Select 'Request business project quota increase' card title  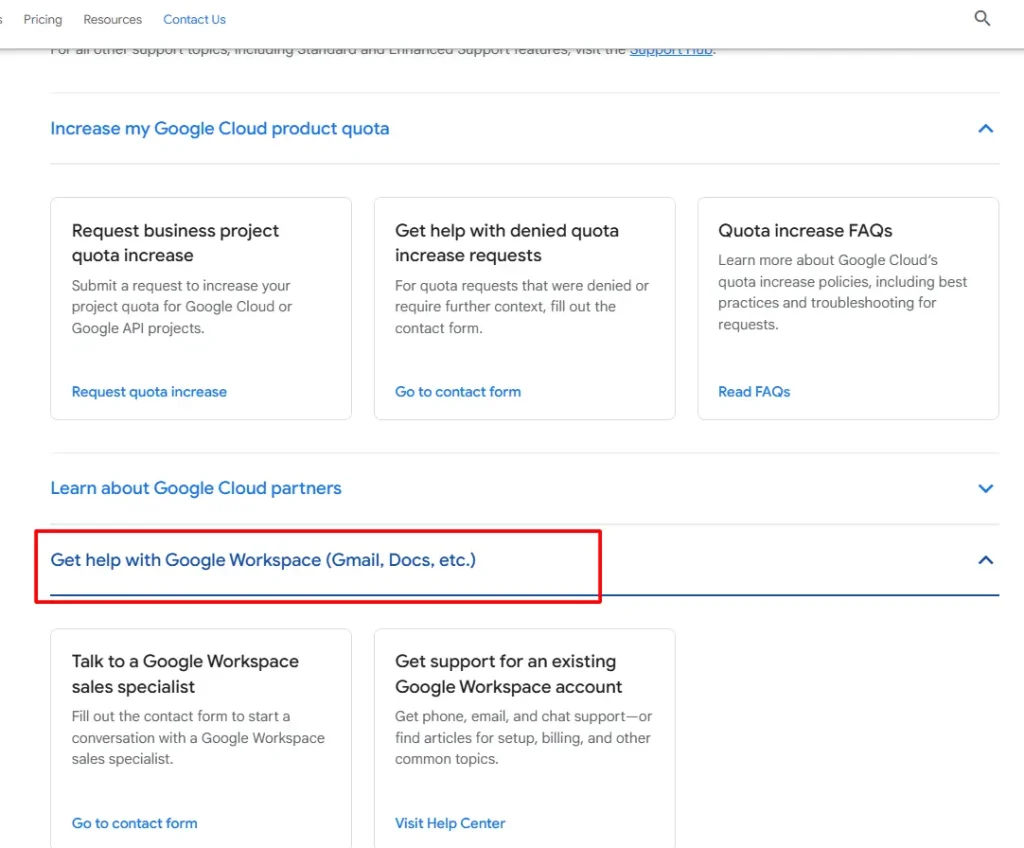(175, 243)
